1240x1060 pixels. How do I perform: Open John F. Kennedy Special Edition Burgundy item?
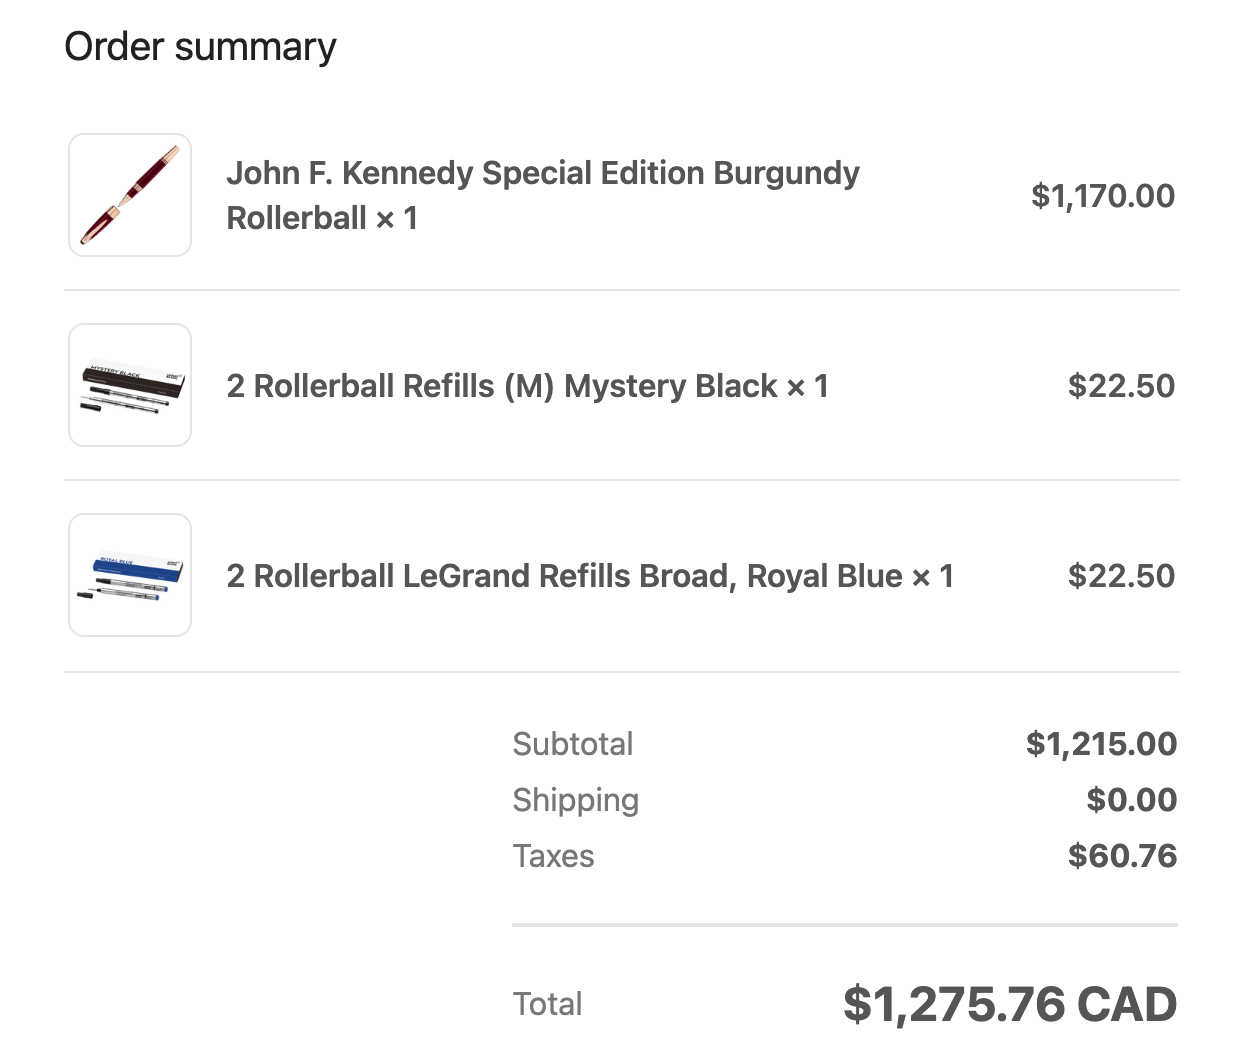click(542, 174)
